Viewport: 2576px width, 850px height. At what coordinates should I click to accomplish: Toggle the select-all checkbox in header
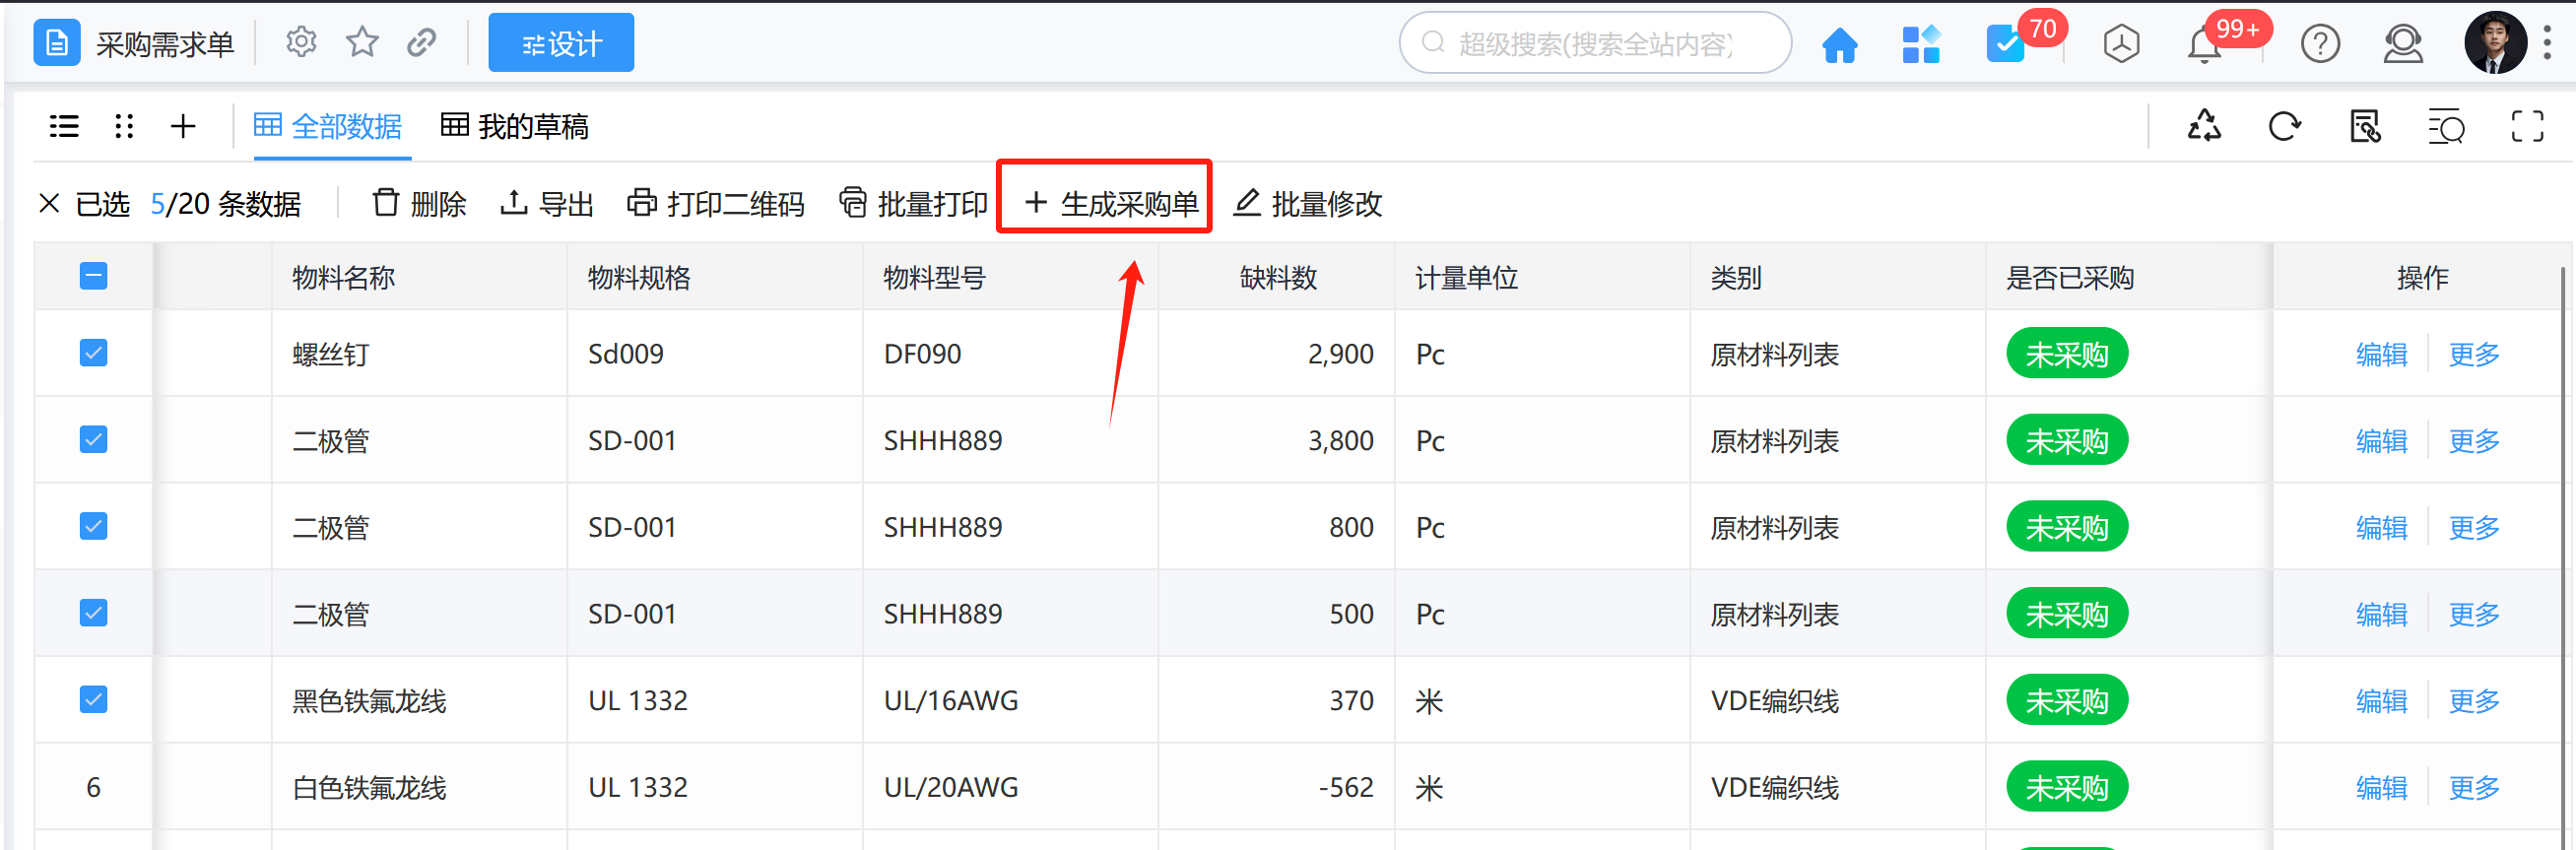pyautogui.click(x=93, y=276)
